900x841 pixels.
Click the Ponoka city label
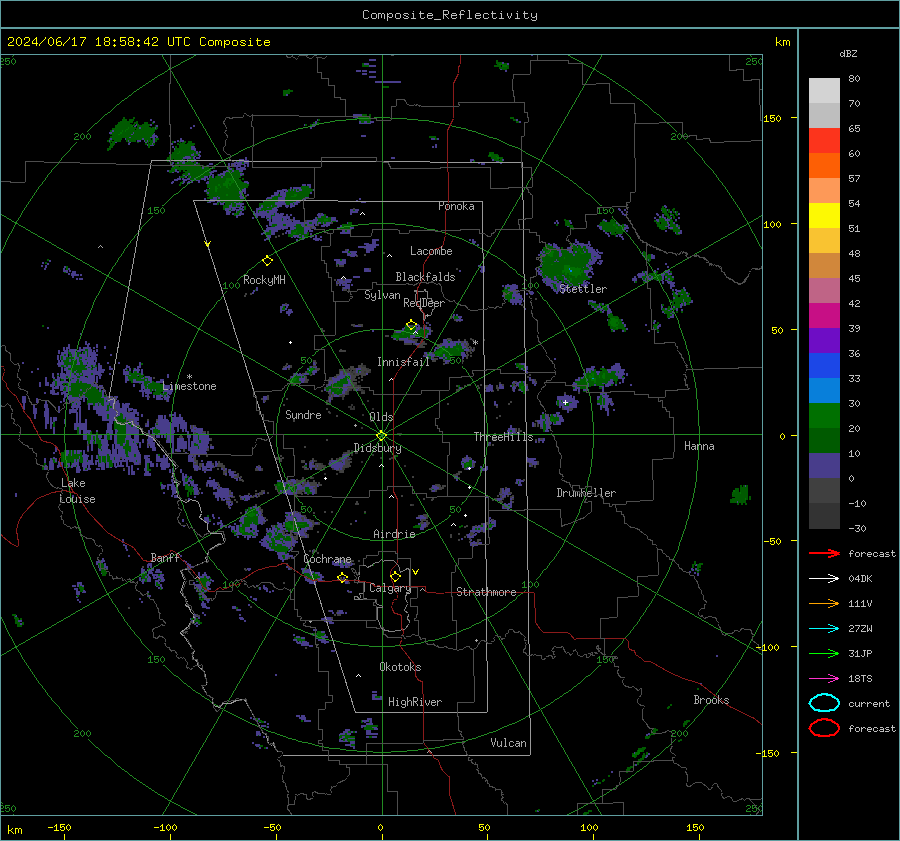(456, 206)
